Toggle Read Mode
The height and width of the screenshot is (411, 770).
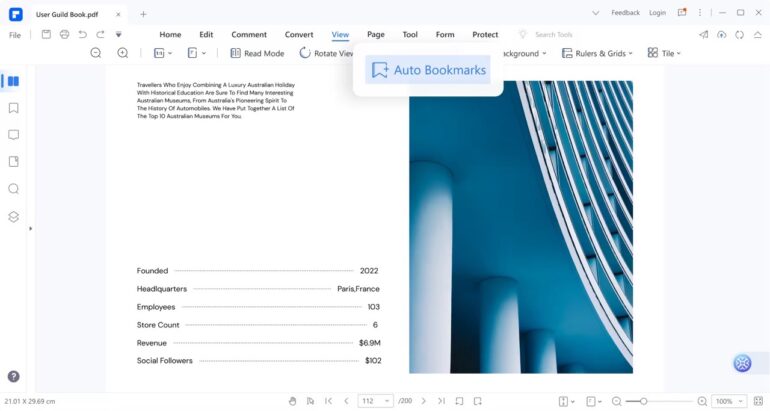click(257, 53)
